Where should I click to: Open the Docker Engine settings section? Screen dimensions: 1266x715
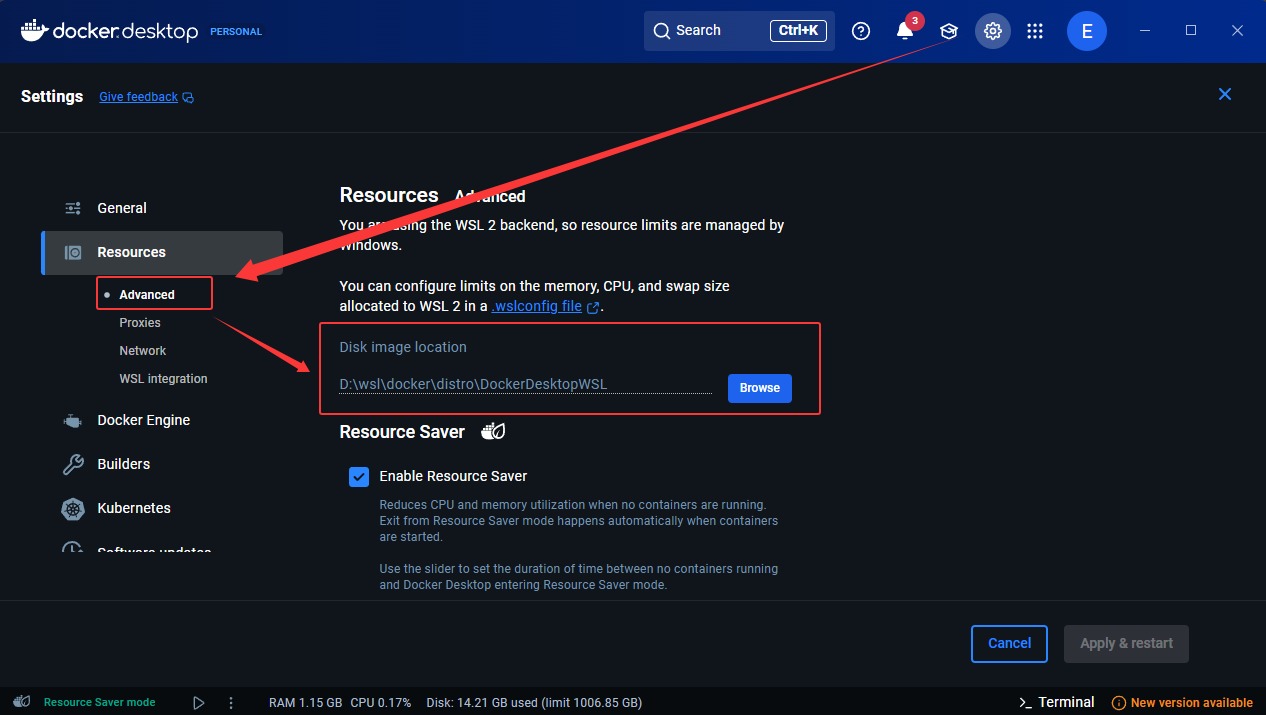[143, 420]
